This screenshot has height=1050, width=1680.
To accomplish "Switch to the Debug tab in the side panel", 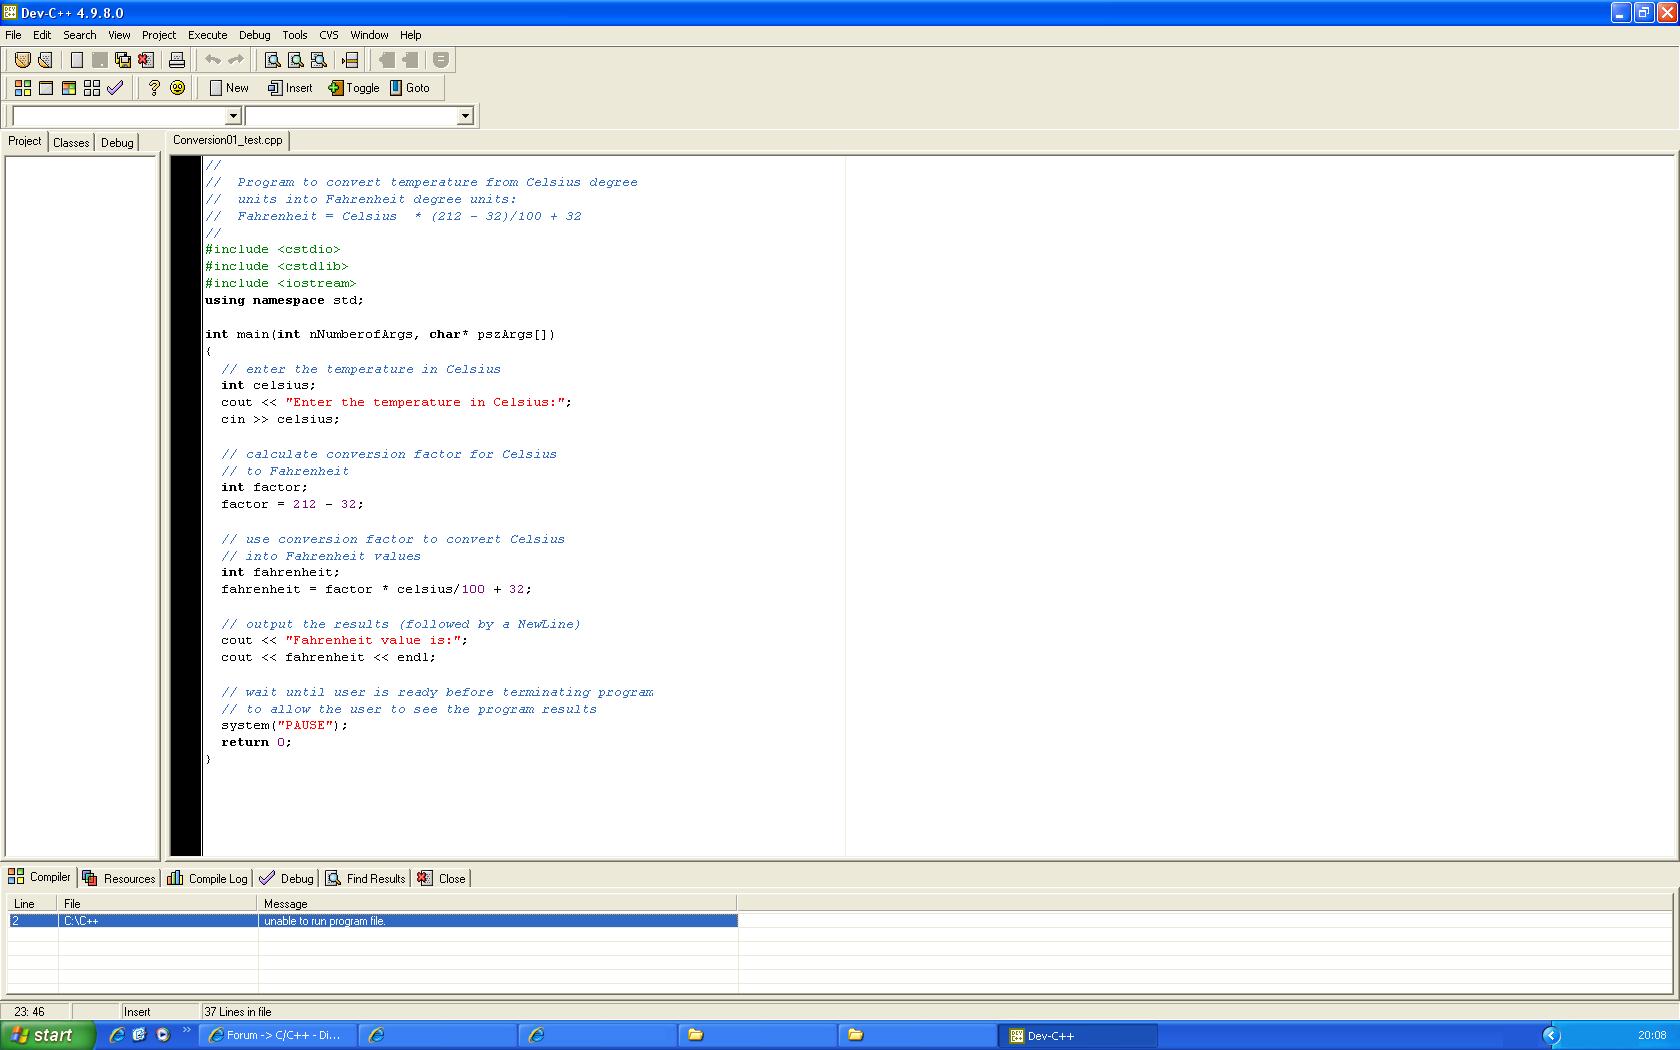I will [117, 142].
